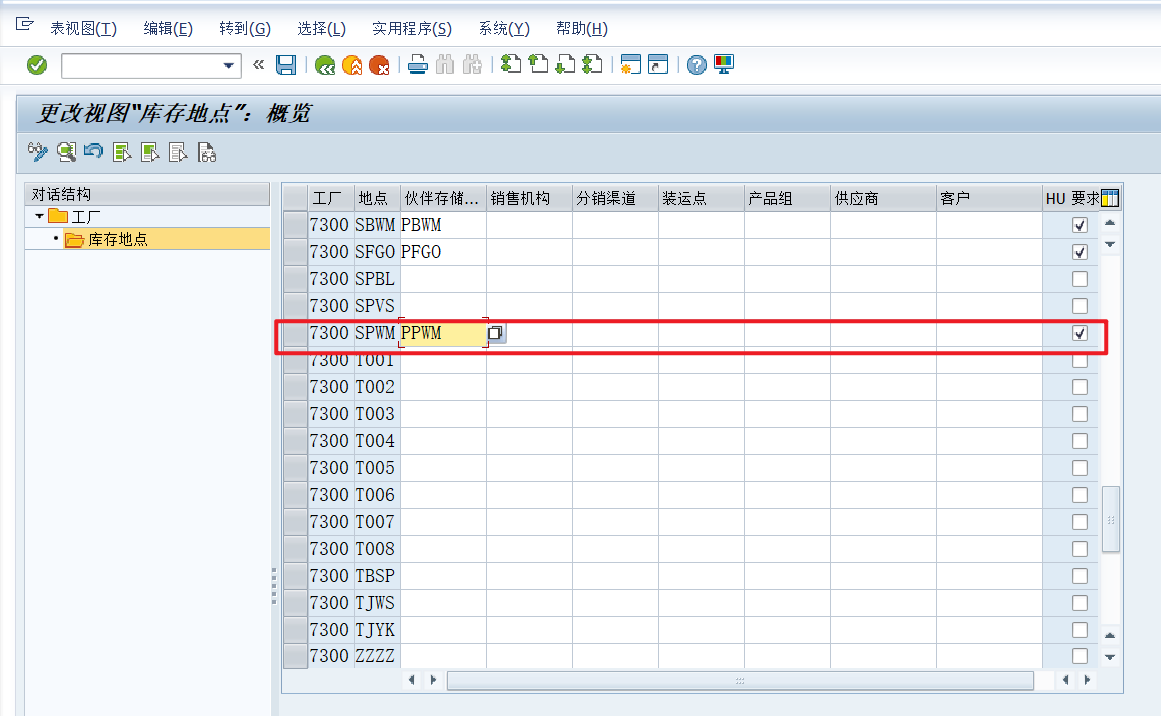Image resolution: width=1161 pixels, height=716 pixels.
Task: Click the horizontal scrollbar thumb below table
Action: tap(740, 680)
